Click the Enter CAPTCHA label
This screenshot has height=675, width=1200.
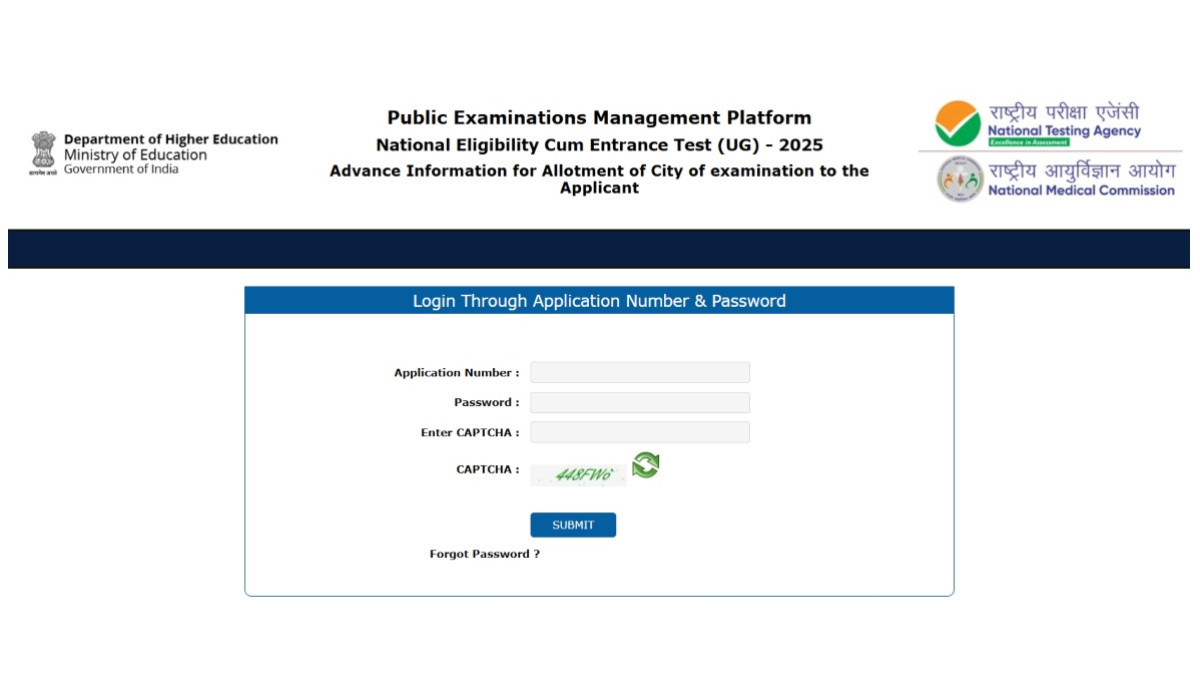(469, 433)
